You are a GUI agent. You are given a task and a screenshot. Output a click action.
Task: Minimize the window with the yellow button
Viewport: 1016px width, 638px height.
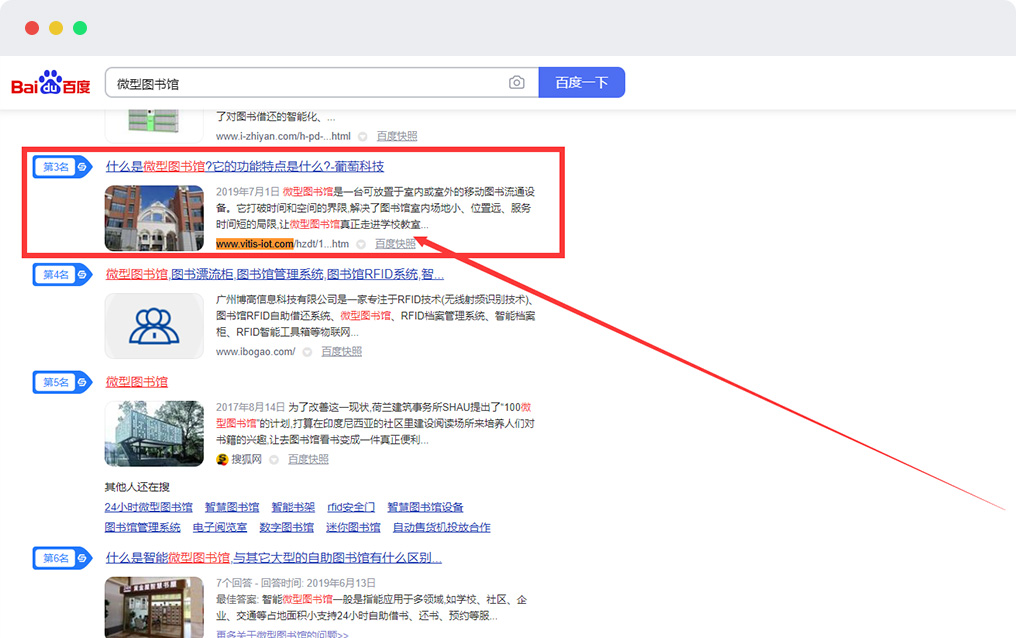click(x=56, y=28)
